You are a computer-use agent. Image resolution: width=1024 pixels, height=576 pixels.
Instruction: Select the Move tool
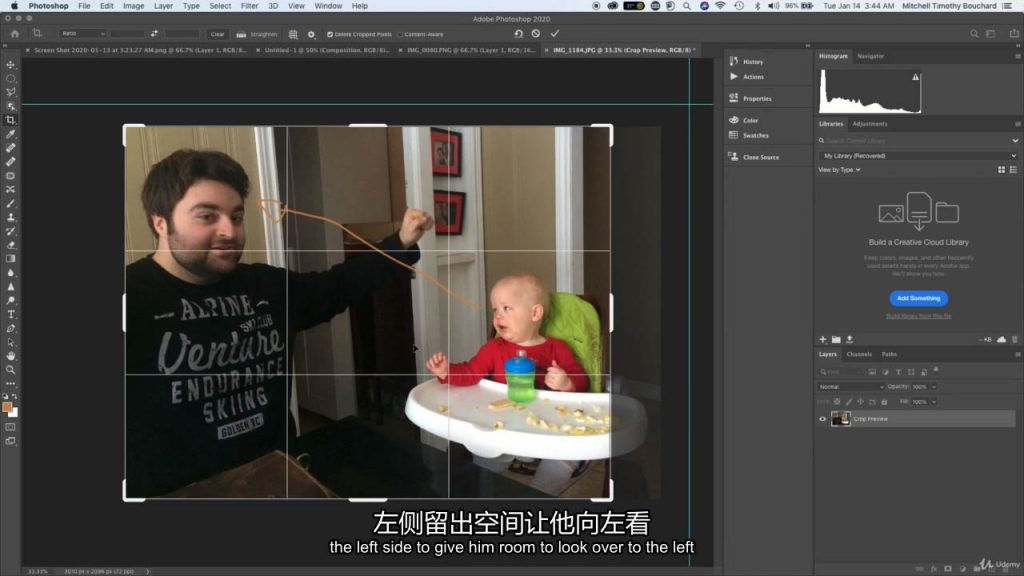(x=10, y=65)
